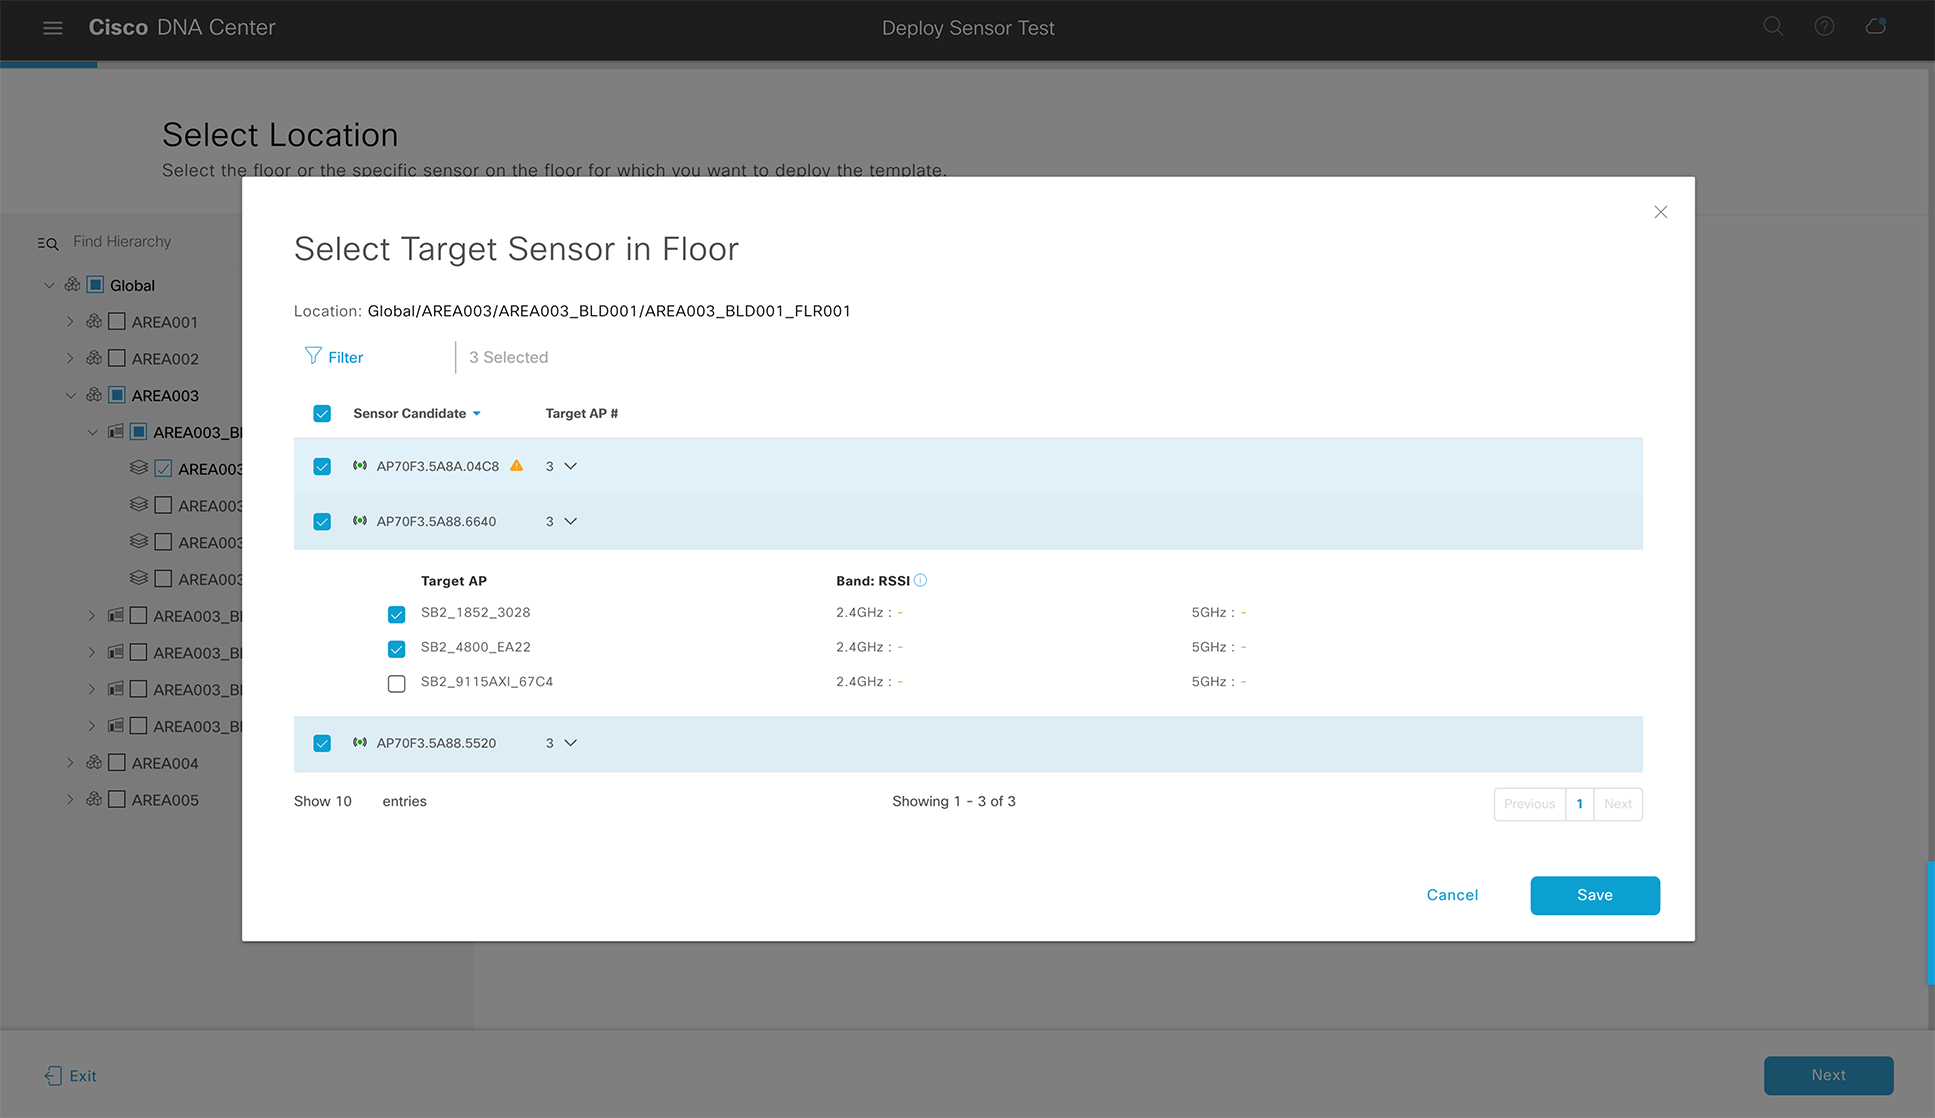Click the Find Hierarchy search icon

[x=48, y=243]
